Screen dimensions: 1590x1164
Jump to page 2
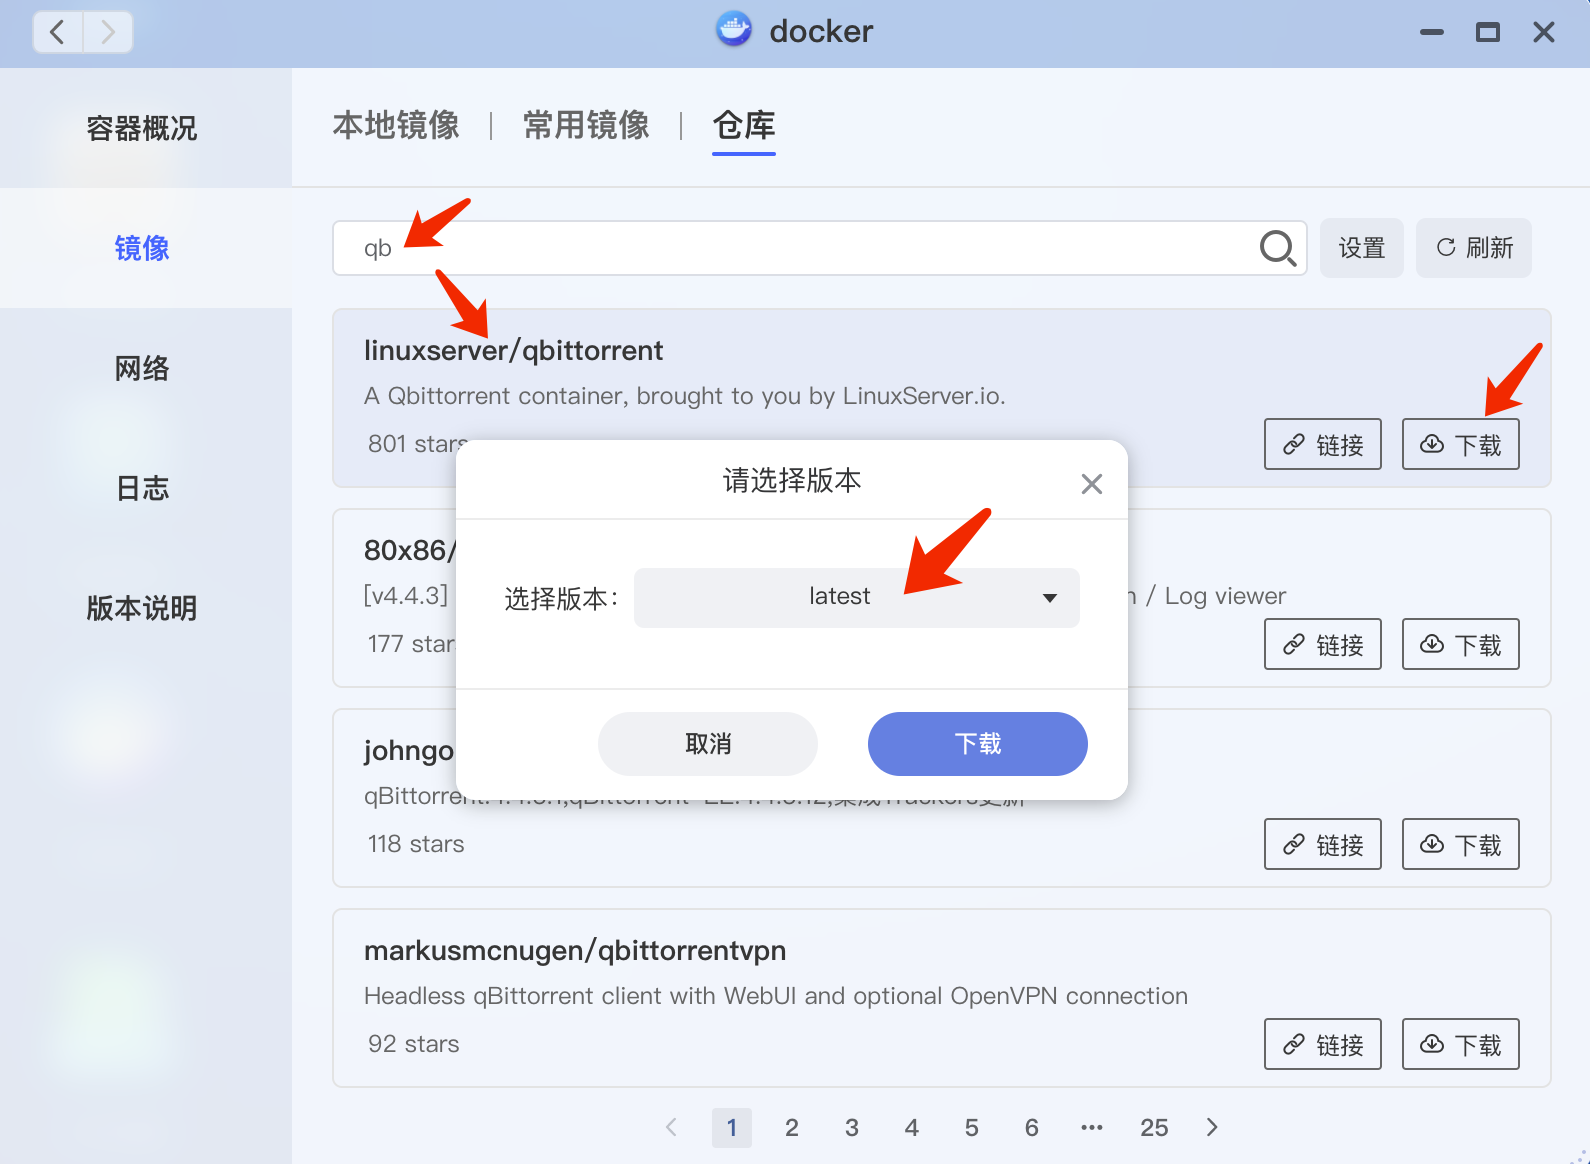click(x=792, y=1128)
